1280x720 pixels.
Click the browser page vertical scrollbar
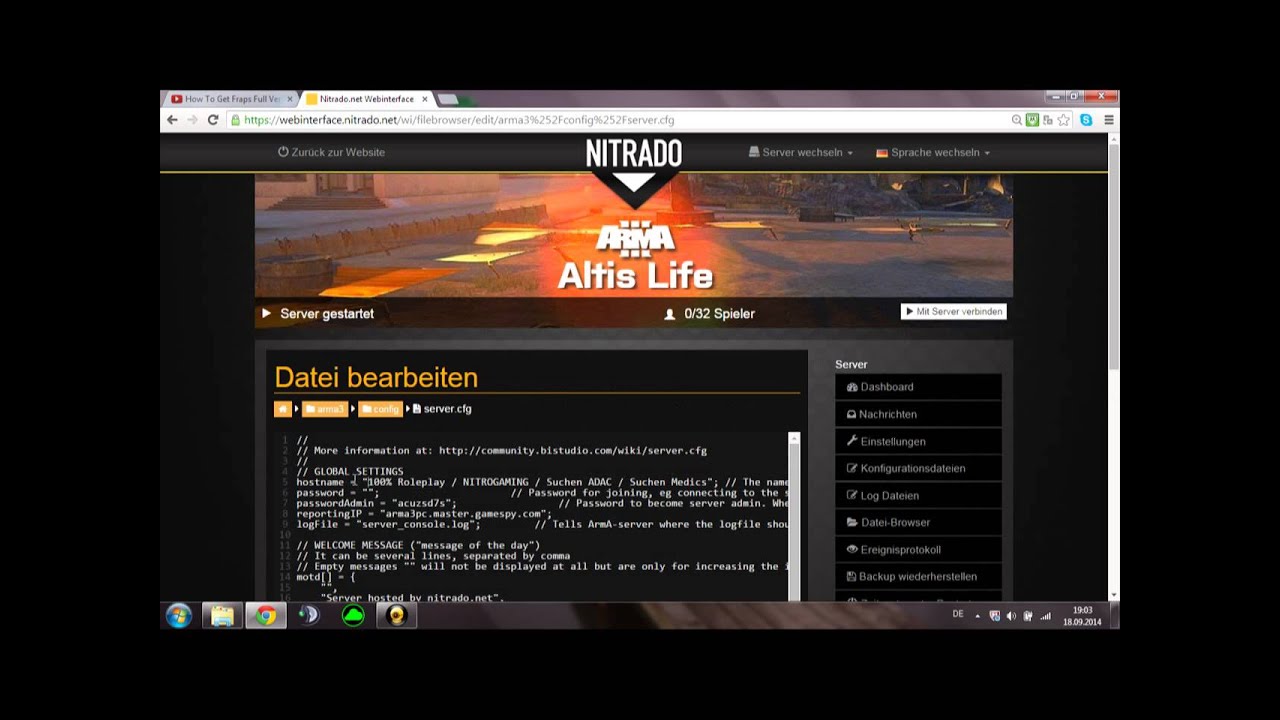click(x=1113, y=366)
